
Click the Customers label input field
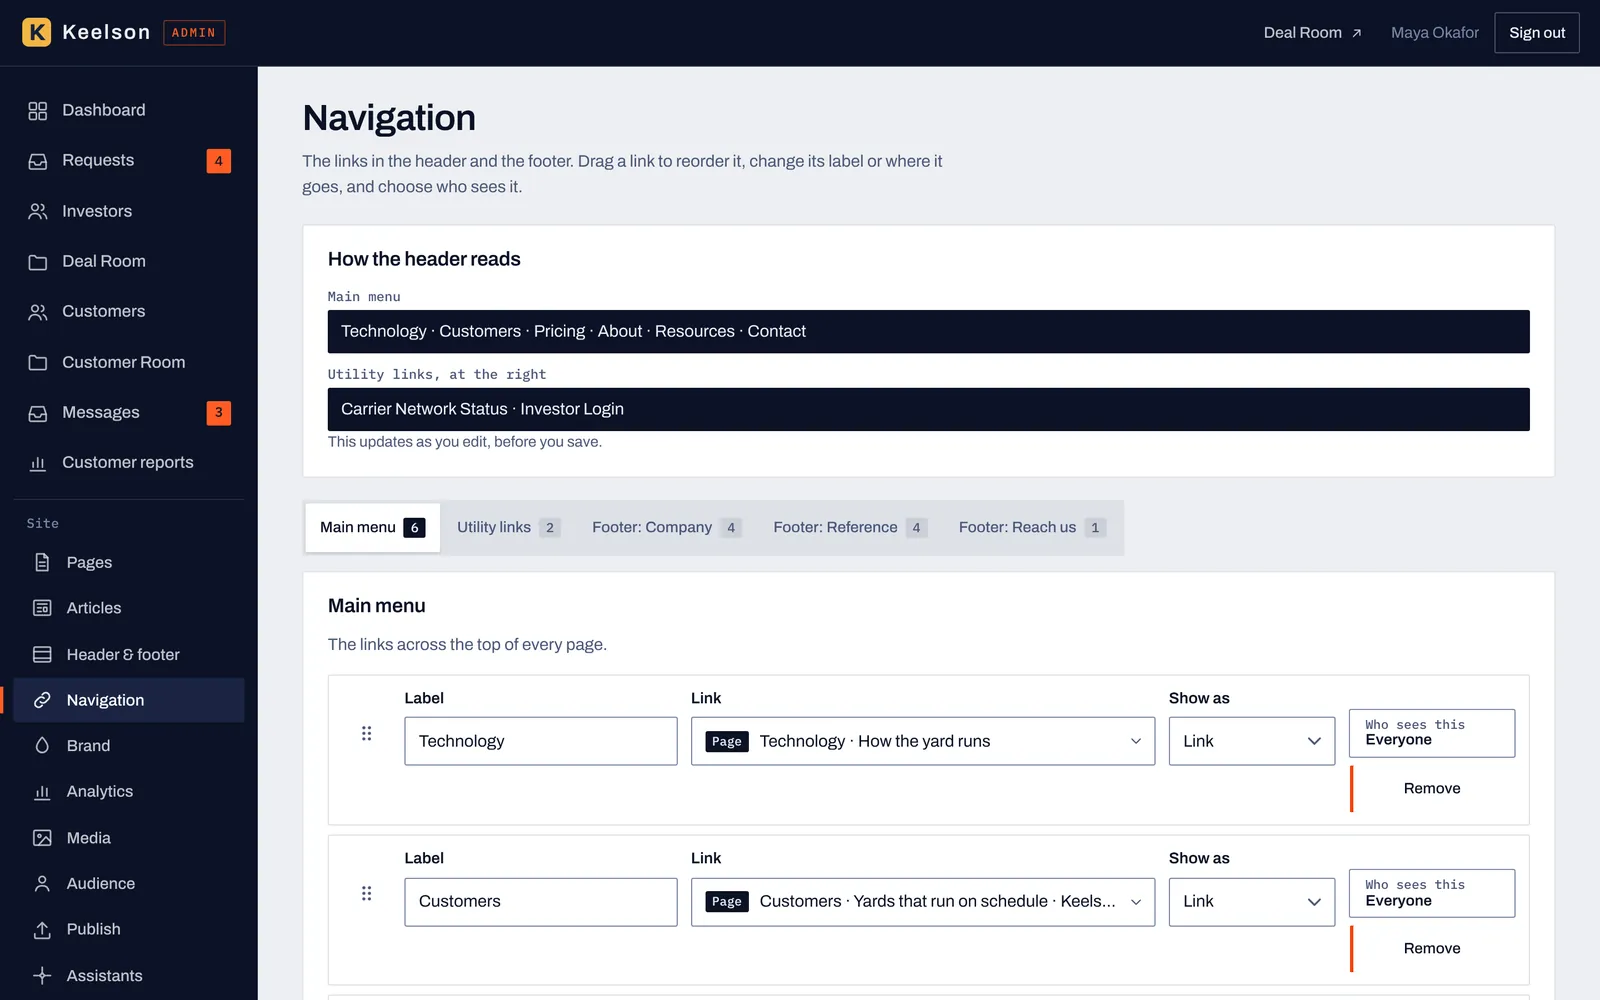click(541, 902)
